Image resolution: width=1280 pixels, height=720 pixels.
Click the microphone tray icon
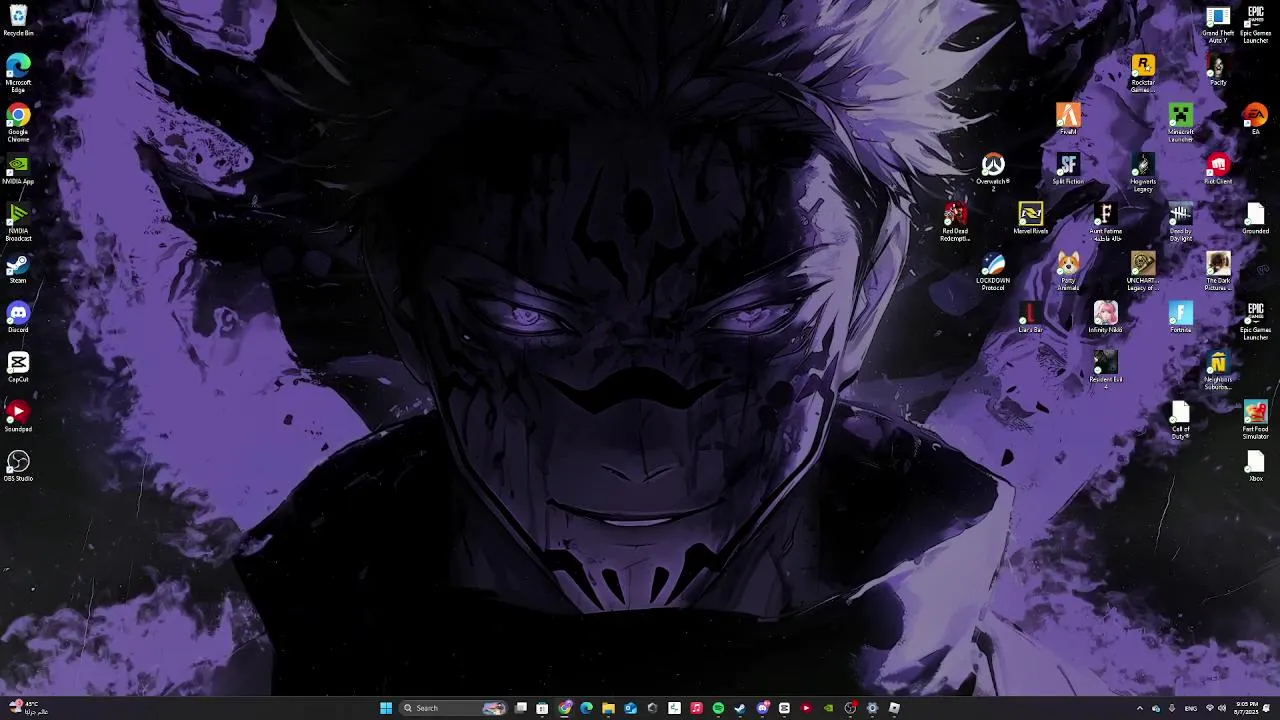pos(1172,708)
